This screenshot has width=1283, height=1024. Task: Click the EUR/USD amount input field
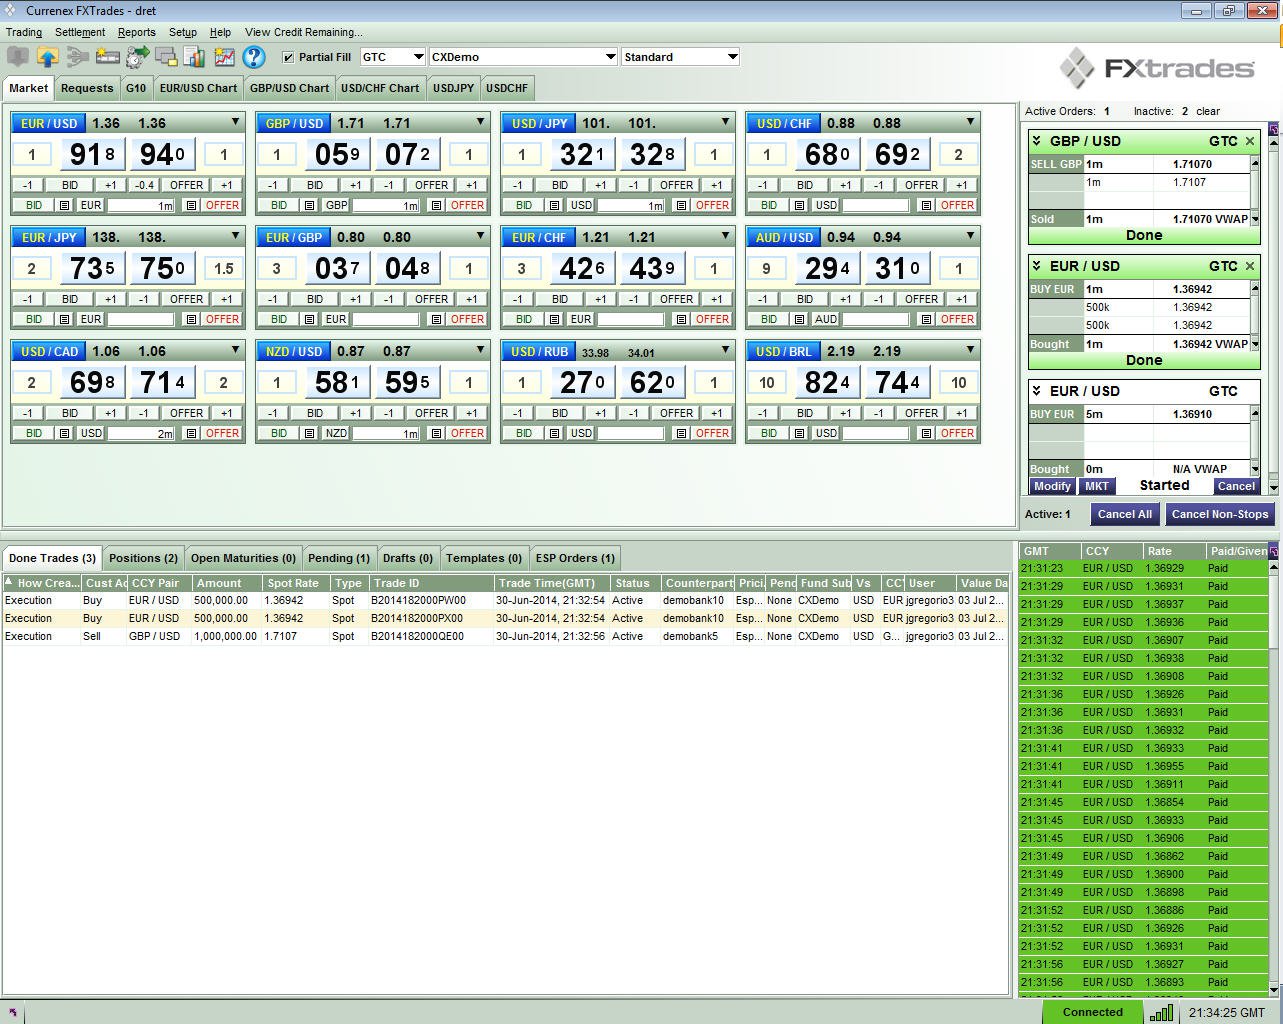click(x=140, y=205)
